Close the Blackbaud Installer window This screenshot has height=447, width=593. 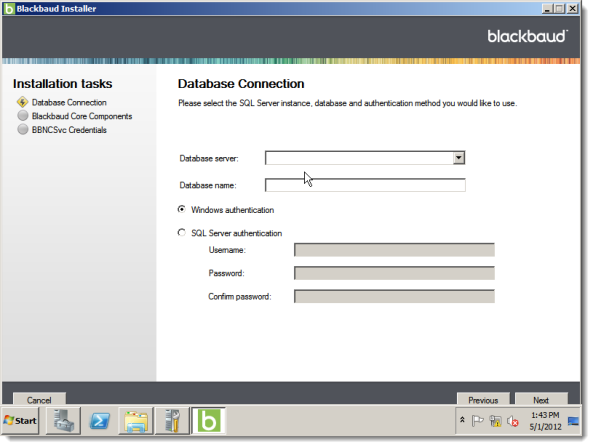click(573, 8)
